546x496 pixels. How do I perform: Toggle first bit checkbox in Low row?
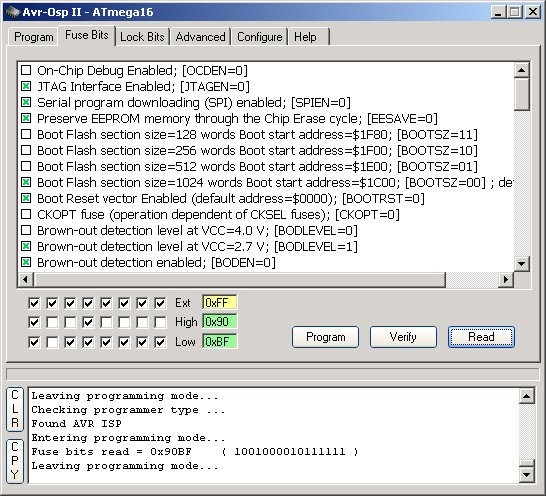click(34, 342)
